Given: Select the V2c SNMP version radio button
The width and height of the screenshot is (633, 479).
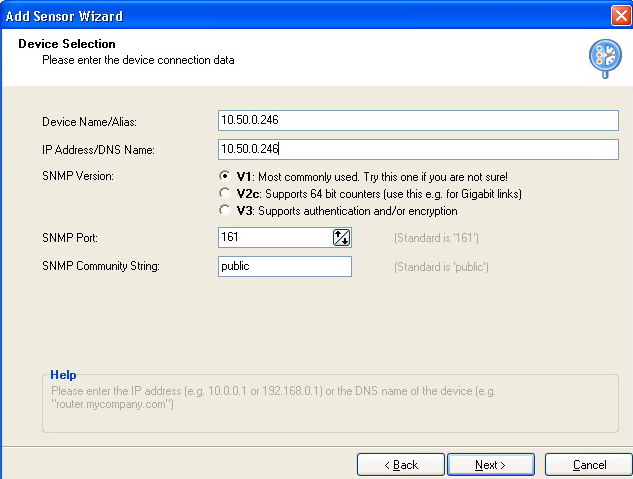Looking at the screenshot, I should 224,193.
